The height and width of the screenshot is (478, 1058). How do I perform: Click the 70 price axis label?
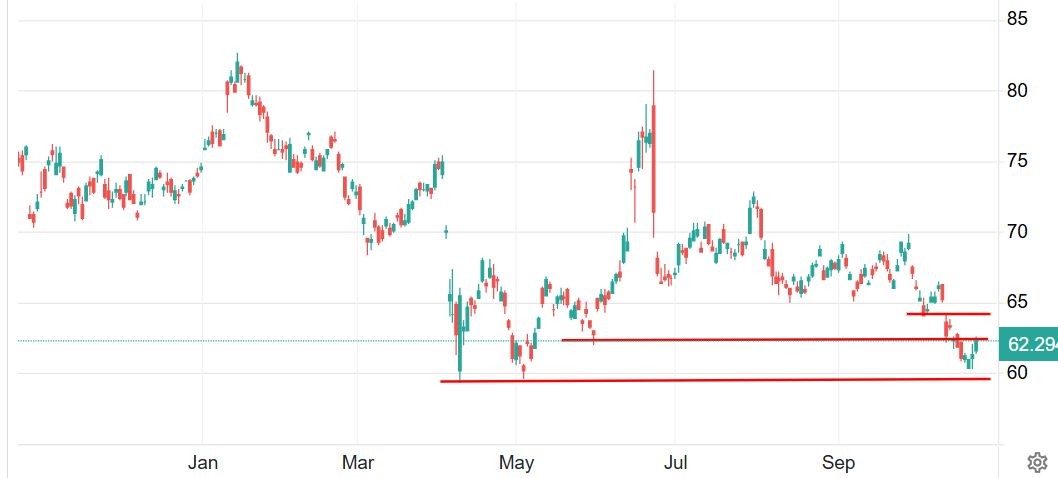1018,232
